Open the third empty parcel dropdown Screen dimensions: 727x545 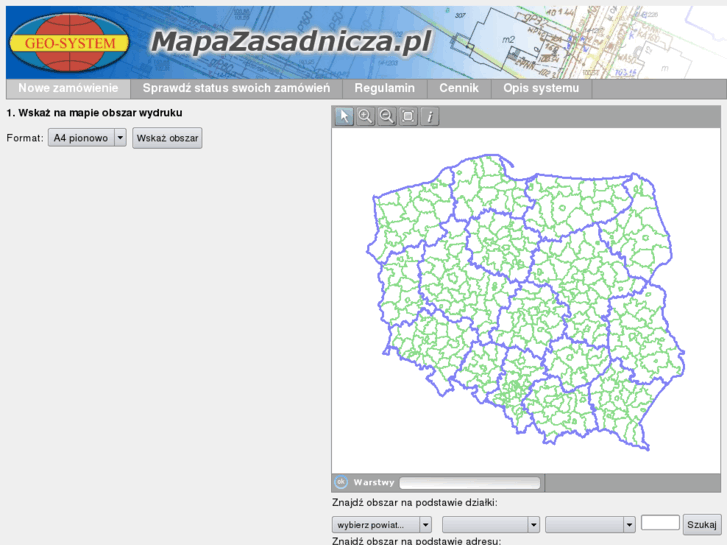[x=590, y=525]
